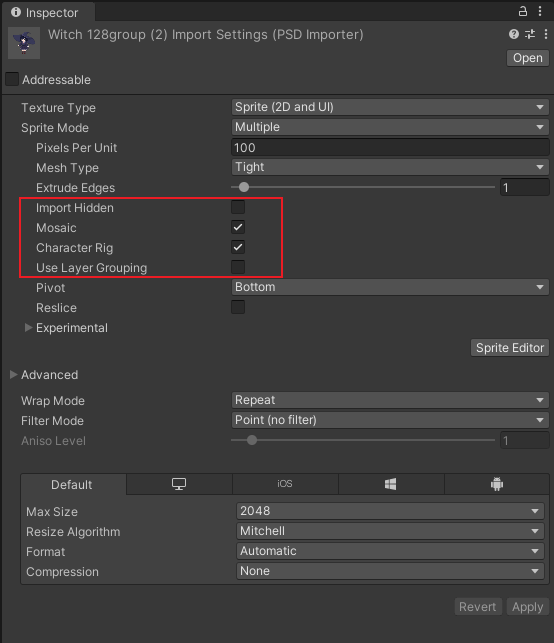Click the Revert button
This screenshot has height=643, width=554.
(x=478, y=607)
